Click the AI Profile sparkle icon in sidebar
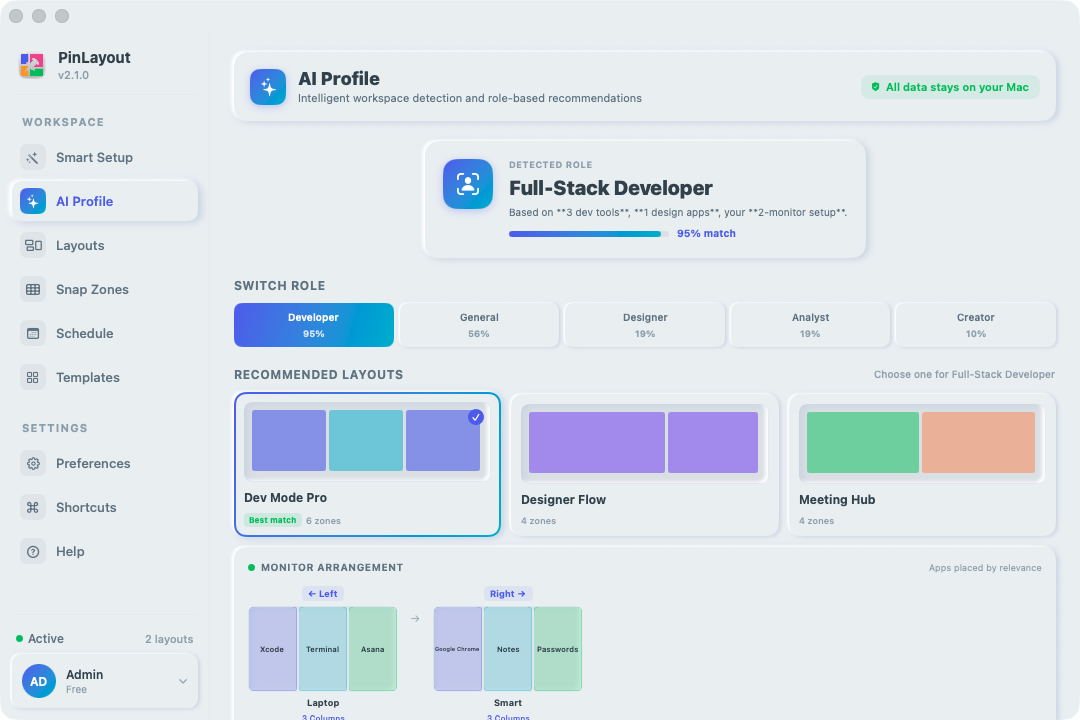Image resolution: width=1080 pixels, height=720 pixels. (x=32, y=201)
